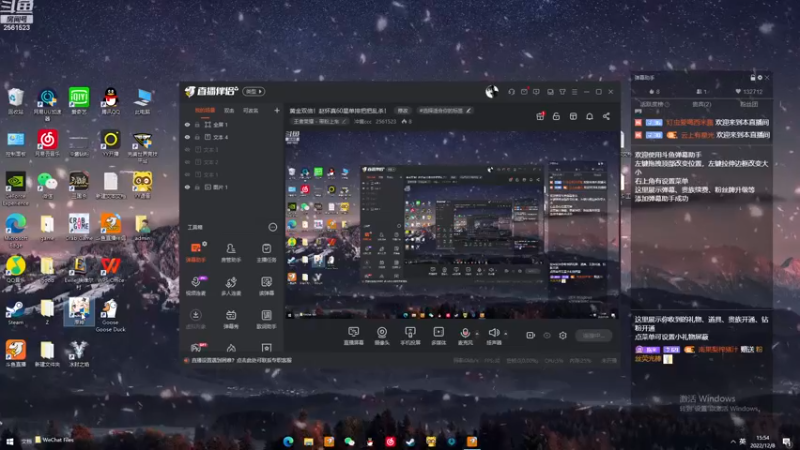Click the bottom help link about stream settings
800x450 pixels.
pyautogui.click(x=241, y=360)
